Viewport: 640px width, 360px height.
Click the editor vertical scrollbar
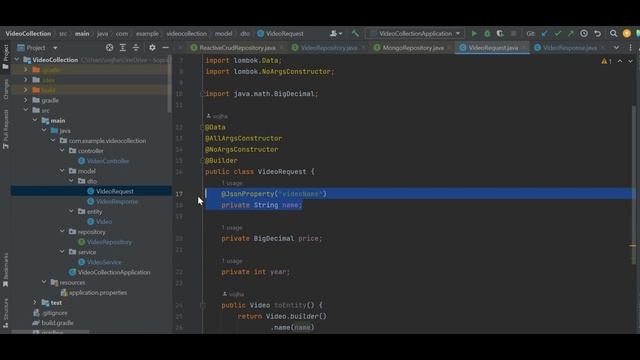click(x=634, y=184)
